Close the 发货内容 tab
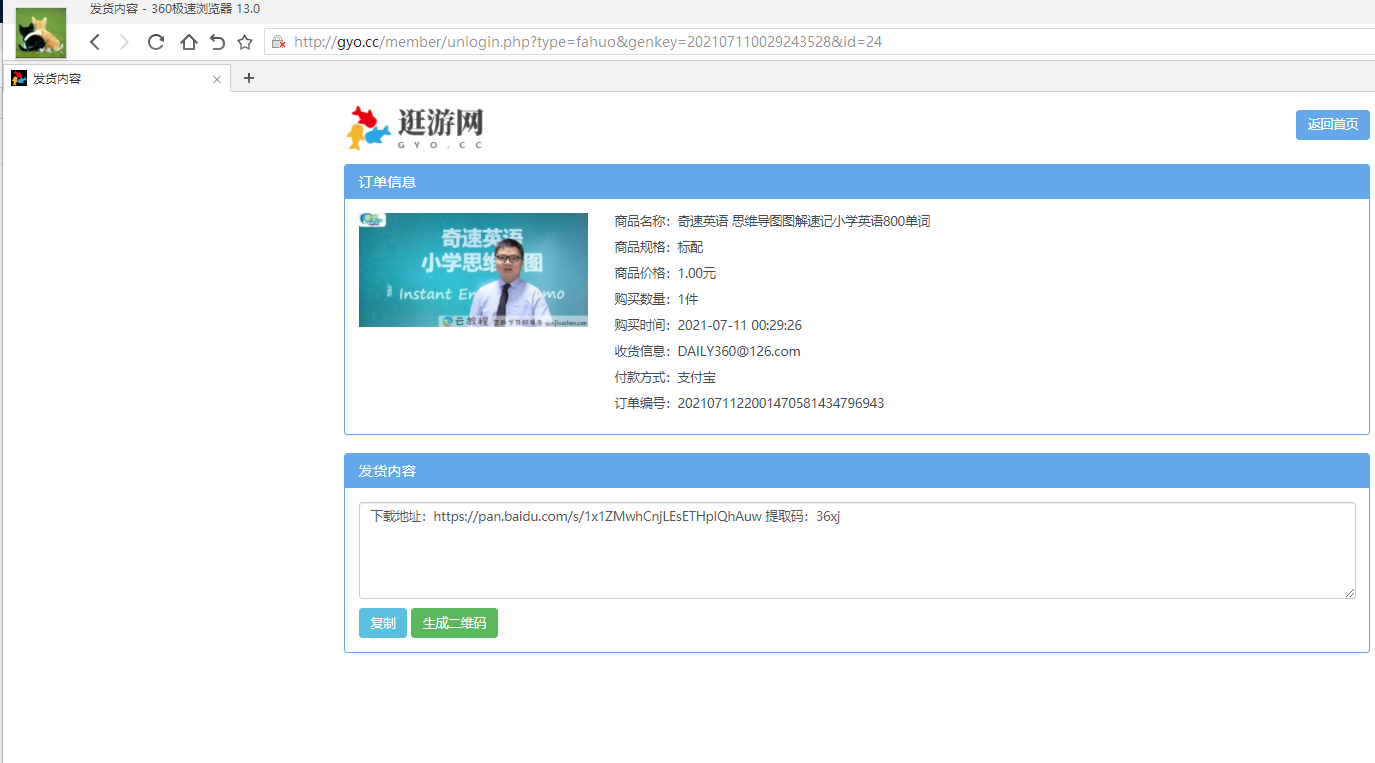 [217, 79]
